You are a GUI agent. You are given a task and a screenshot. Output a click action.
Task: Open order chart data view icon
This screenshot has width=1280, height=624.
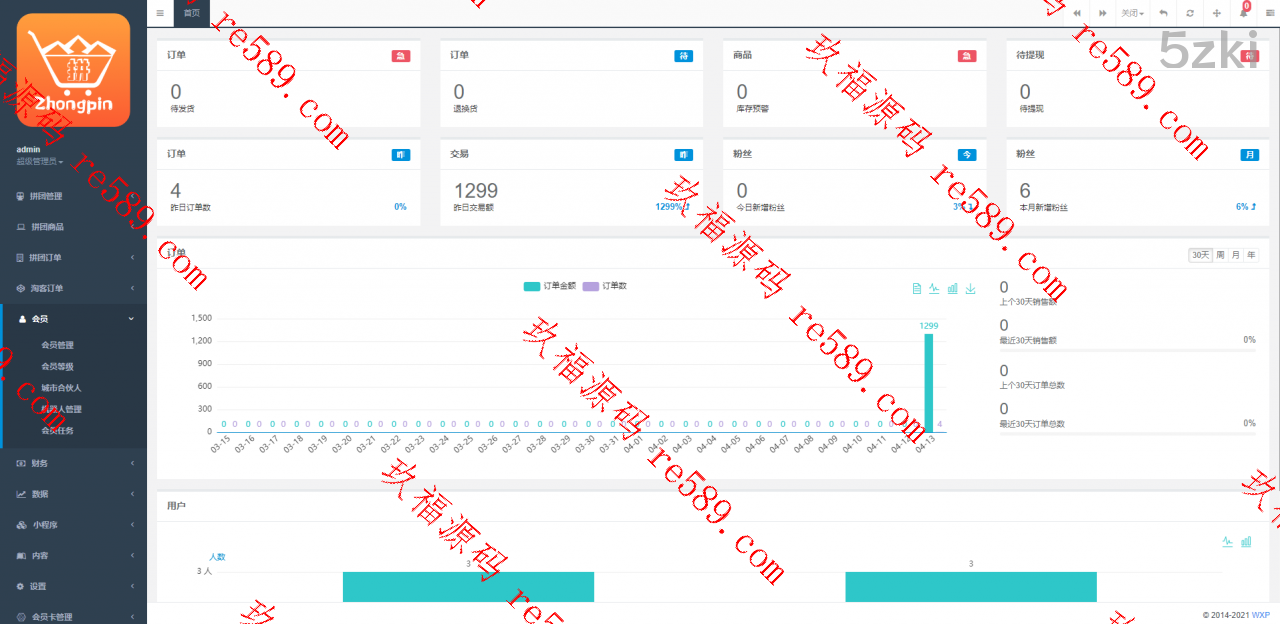pos(916,288)
